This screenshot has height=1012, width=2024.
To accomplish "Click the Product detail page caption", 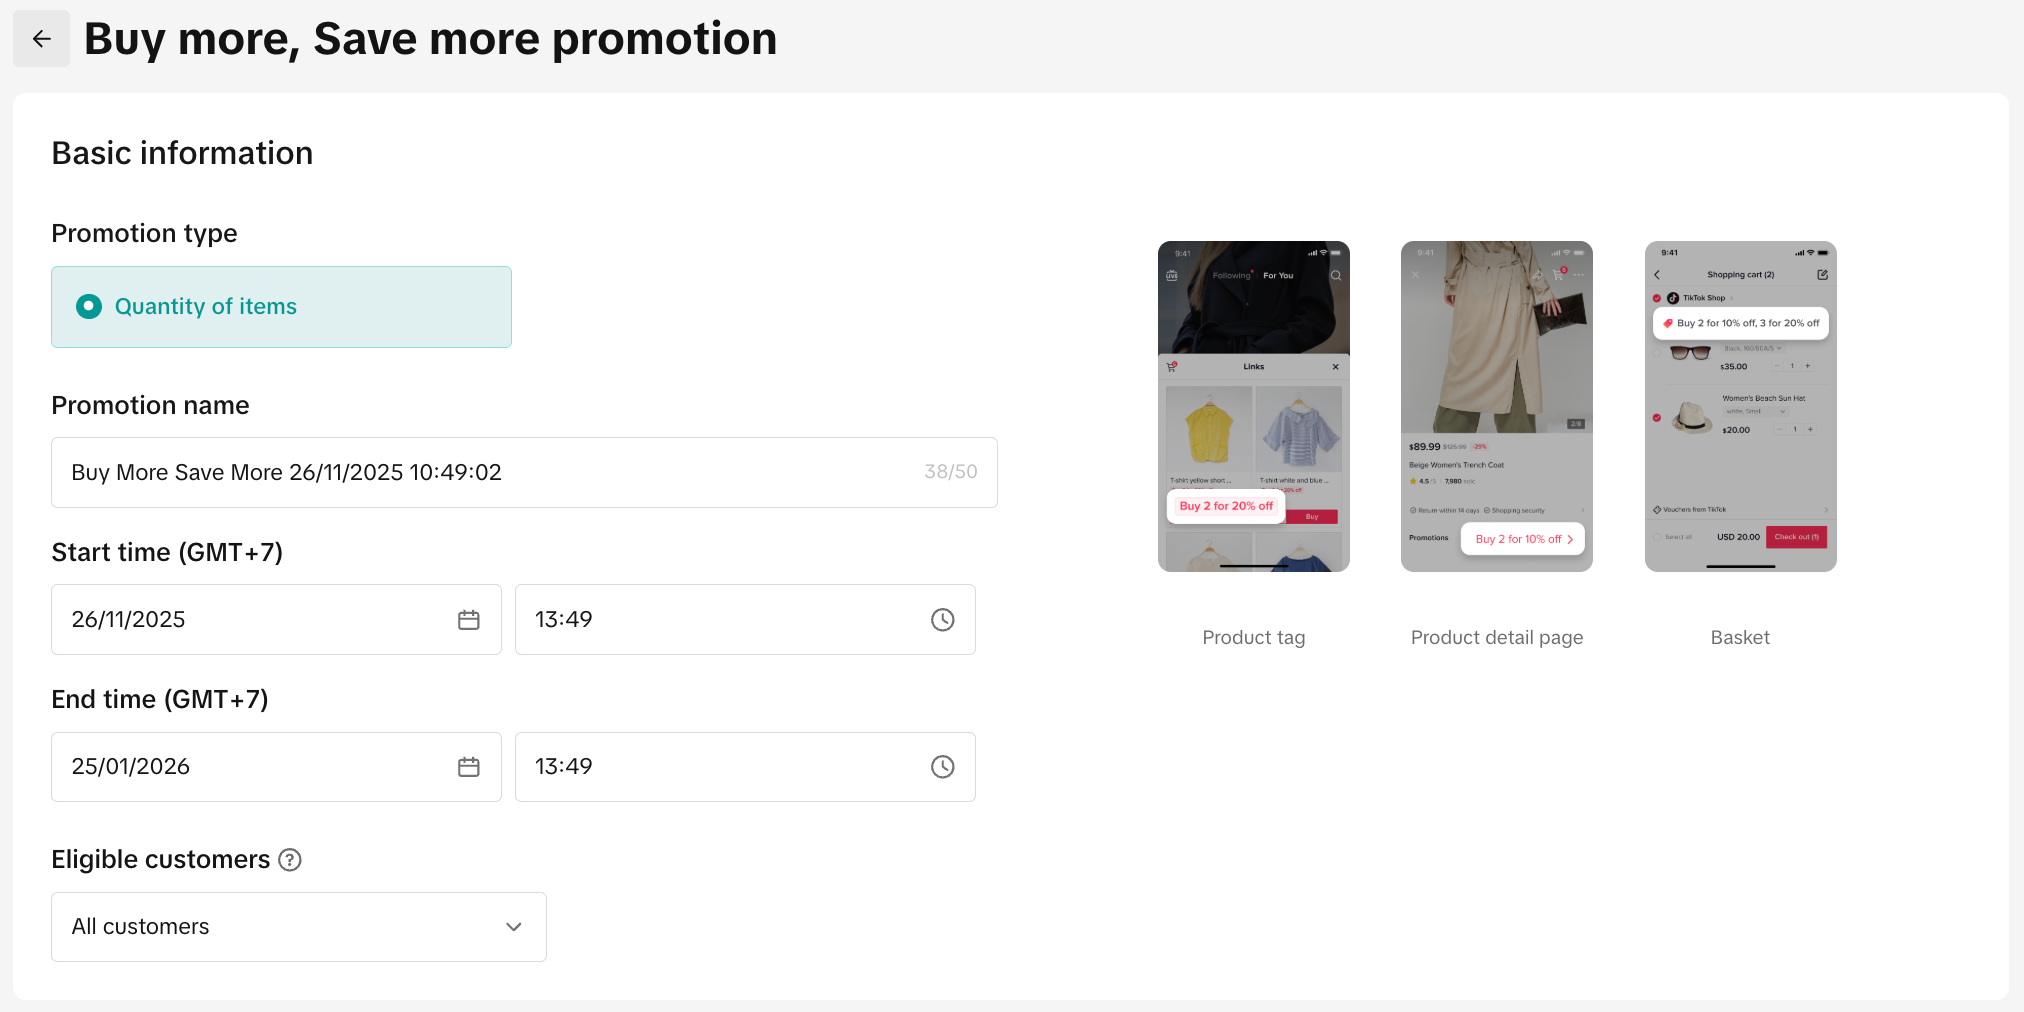I will tap(1497, 638).
